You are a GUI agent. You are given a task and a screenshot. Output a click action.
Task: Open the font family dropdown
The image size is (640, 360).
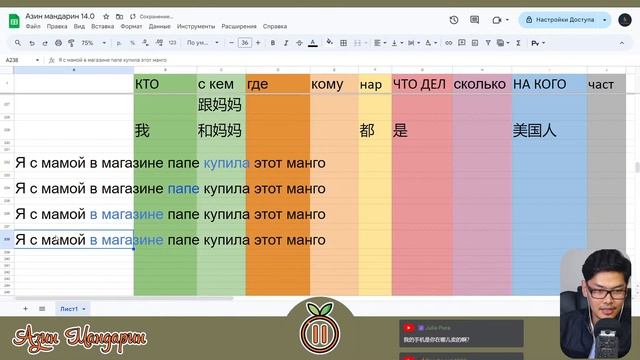pyautogui.click(x=203, y=43)
